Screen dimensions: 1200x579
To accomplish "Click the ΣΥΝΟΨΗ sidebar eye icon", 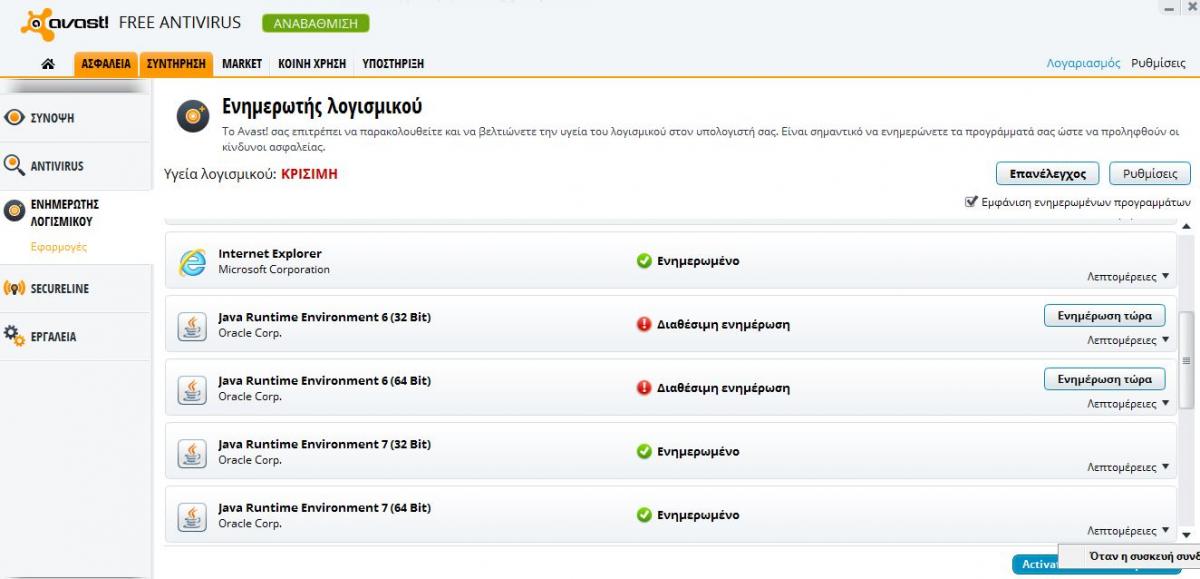I will pyautogui.click(x=14, y=118).
